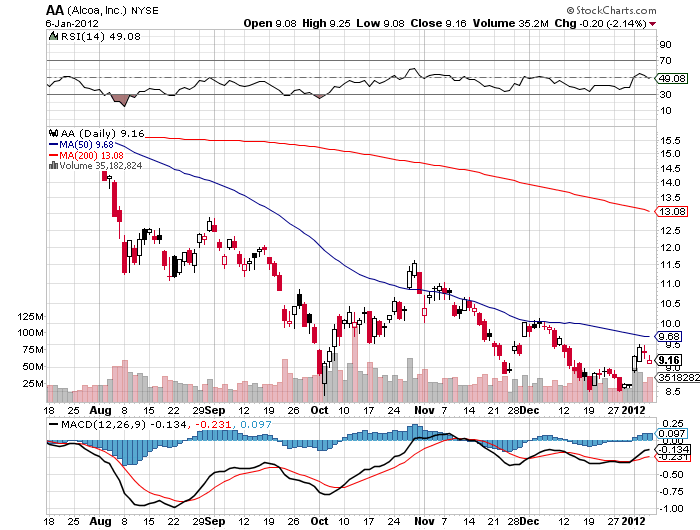The image size is (700, 530).
Task: Click the 'Chg -0.20 (-2.14%)' value
Action: (600, 23)
